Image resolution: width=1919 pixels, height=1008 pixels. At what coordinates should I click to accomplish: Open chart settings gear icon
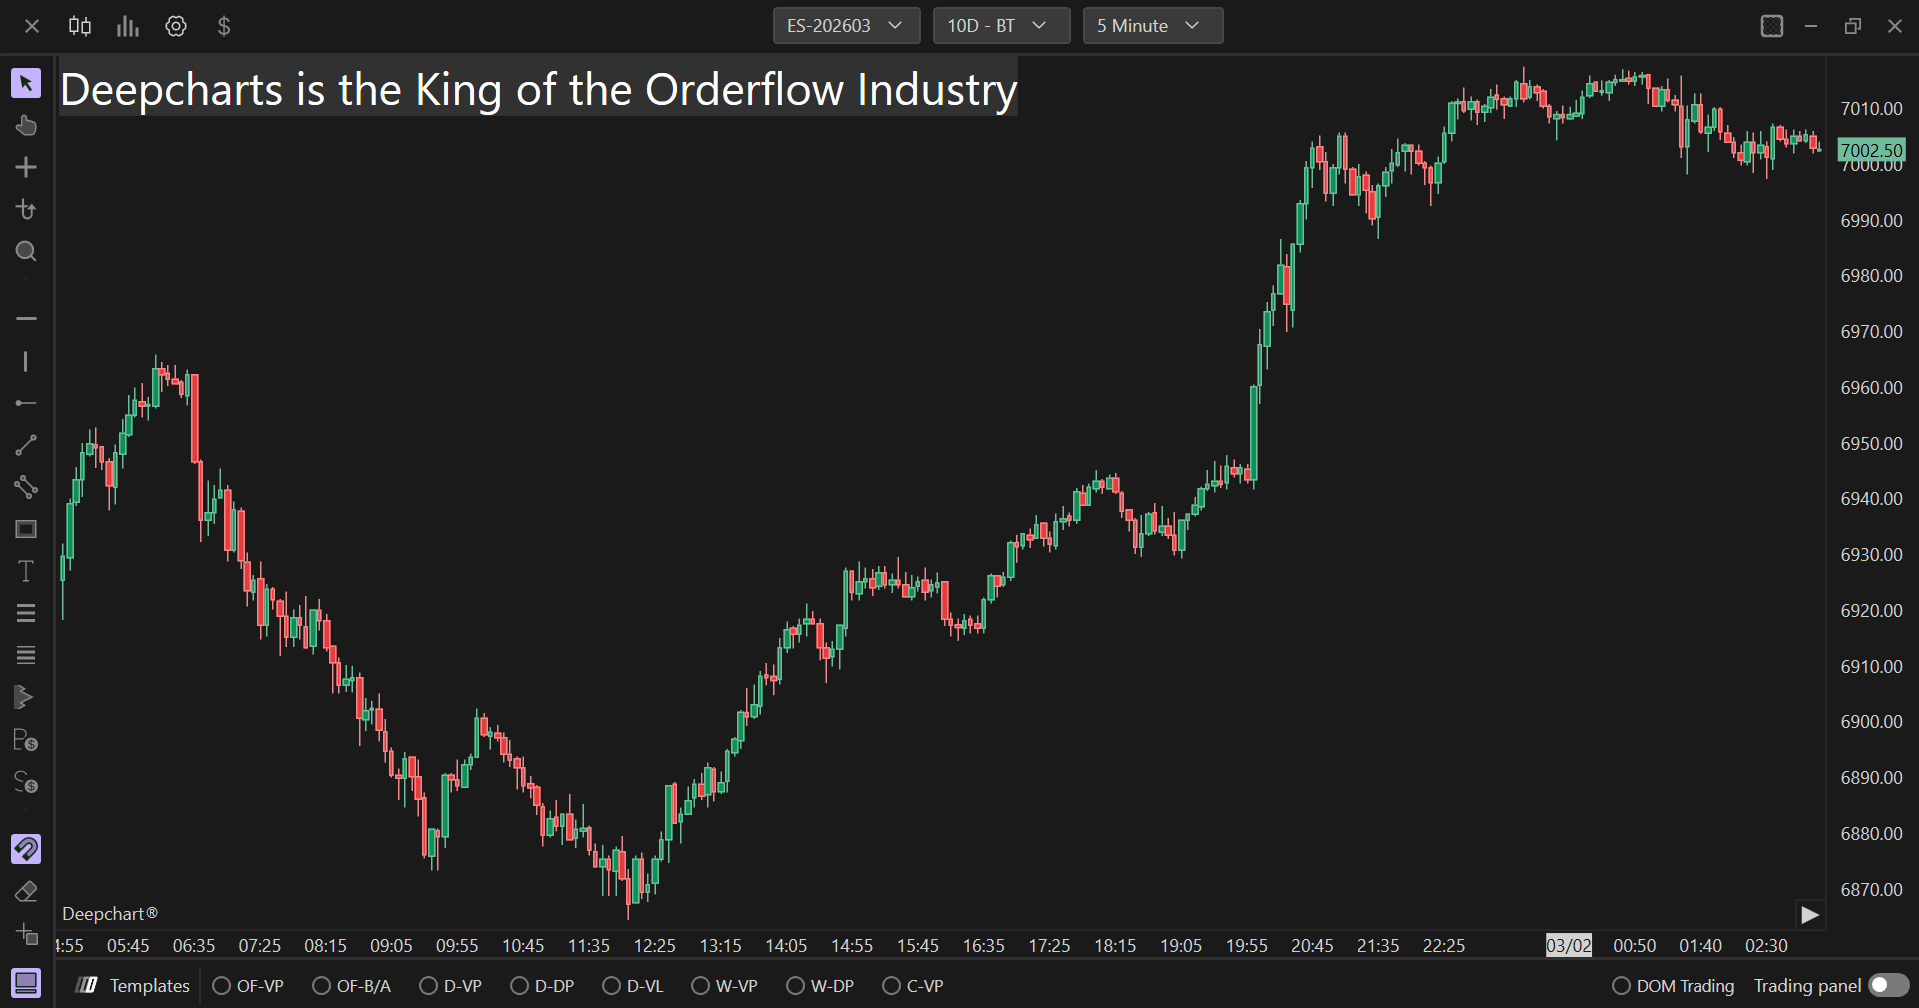(x=176, y=26)
